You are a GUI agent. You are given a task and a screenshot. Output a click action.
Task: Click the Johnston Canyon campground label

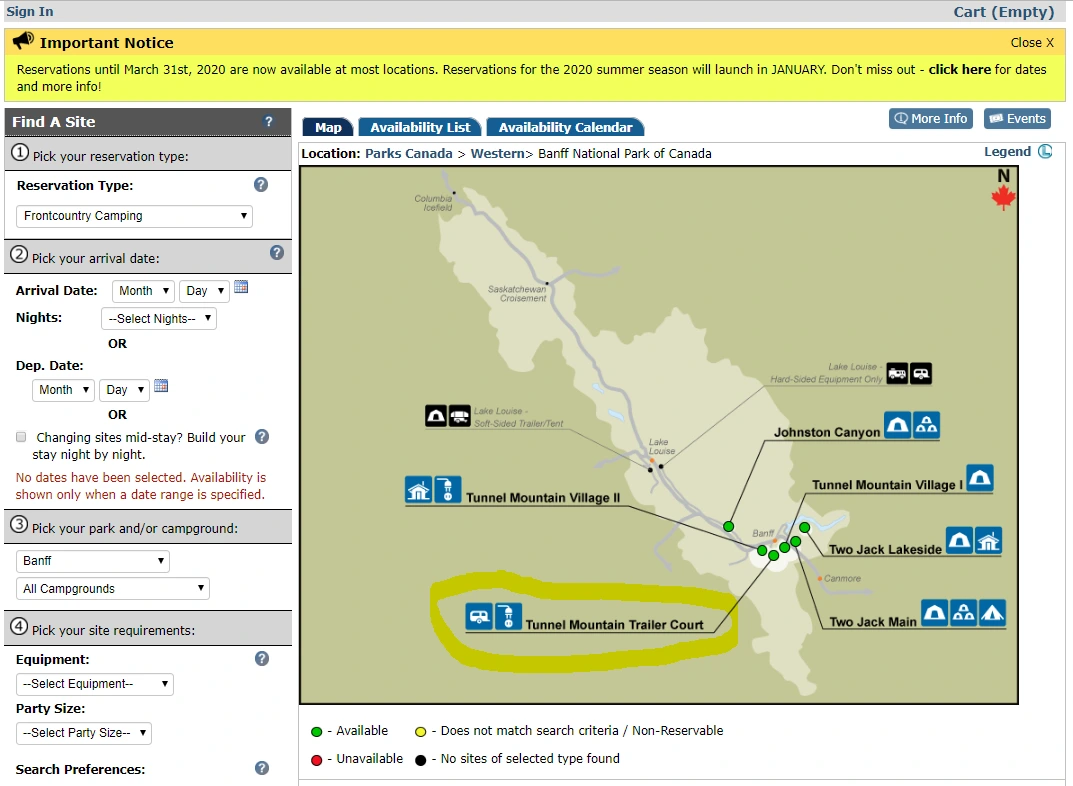827,432
